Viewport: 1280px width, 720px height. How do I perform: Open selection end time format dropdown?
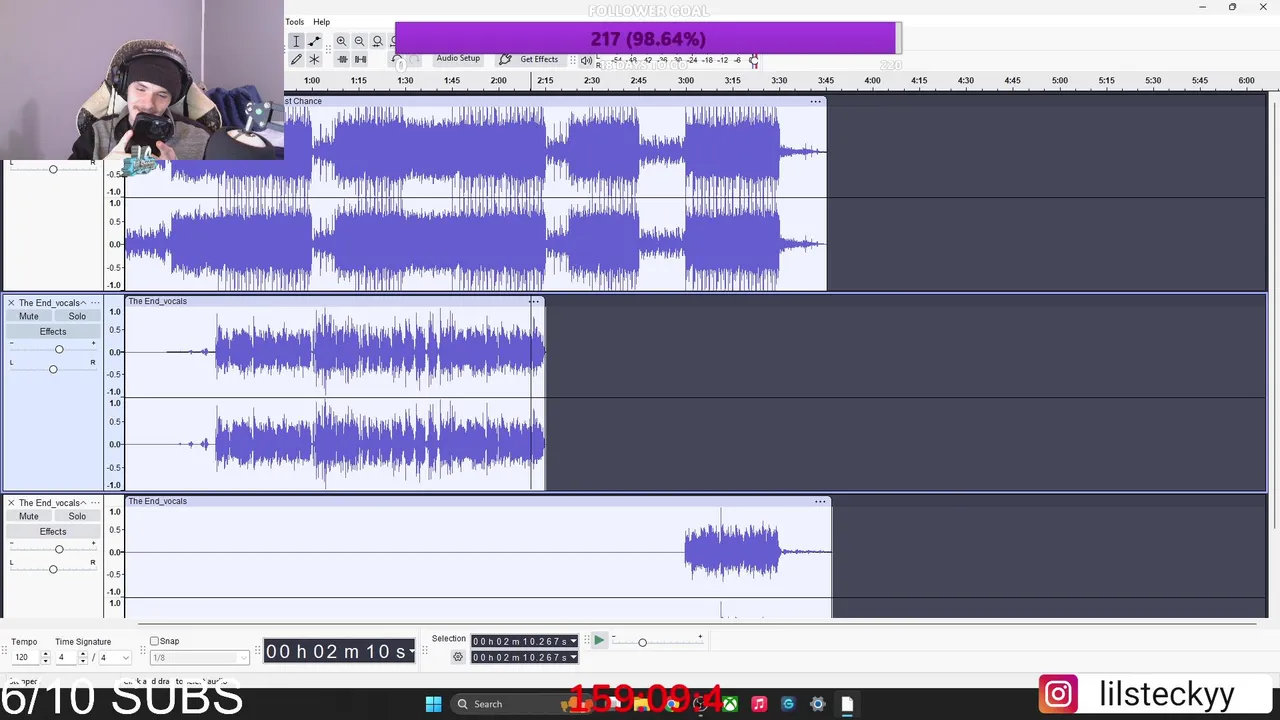(x=573, y=657)
